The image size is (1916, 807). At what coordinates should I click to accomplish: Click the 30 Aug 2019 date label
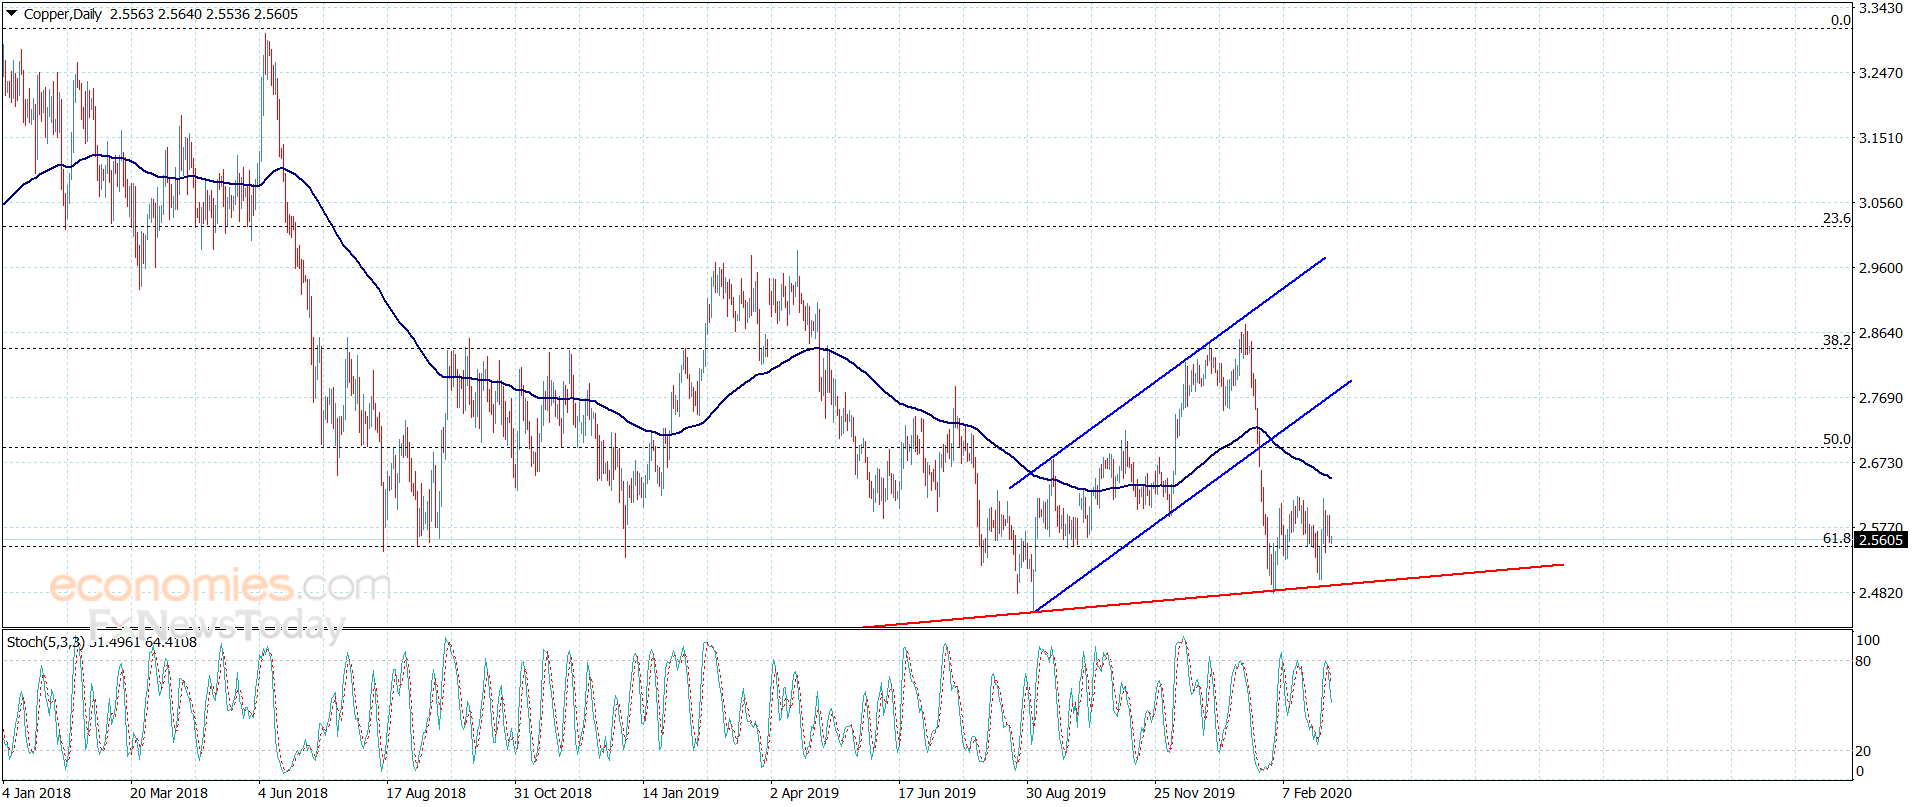(1066, 793)
